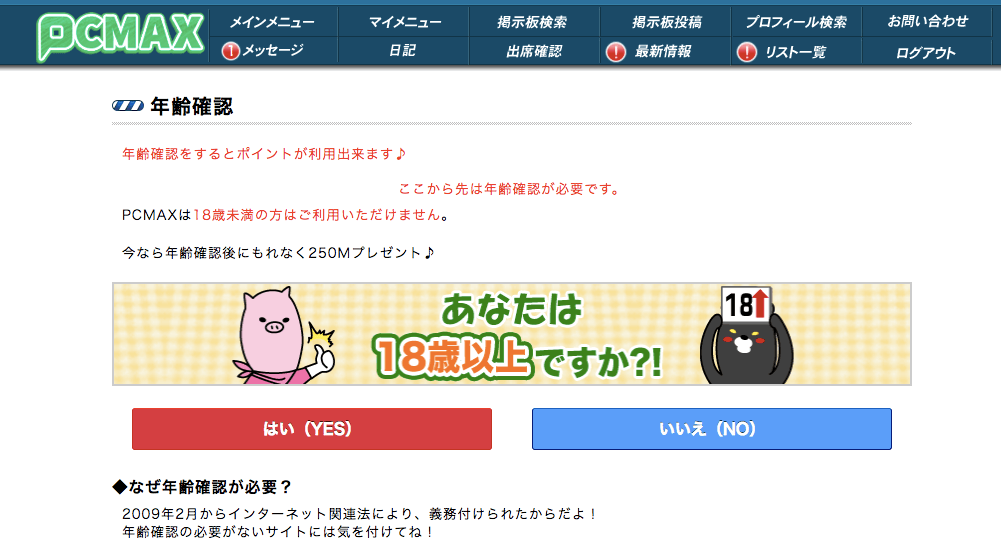Click the PCMAX logo
The width and height of the screenshot is (1001, 548).
[121, 36]
